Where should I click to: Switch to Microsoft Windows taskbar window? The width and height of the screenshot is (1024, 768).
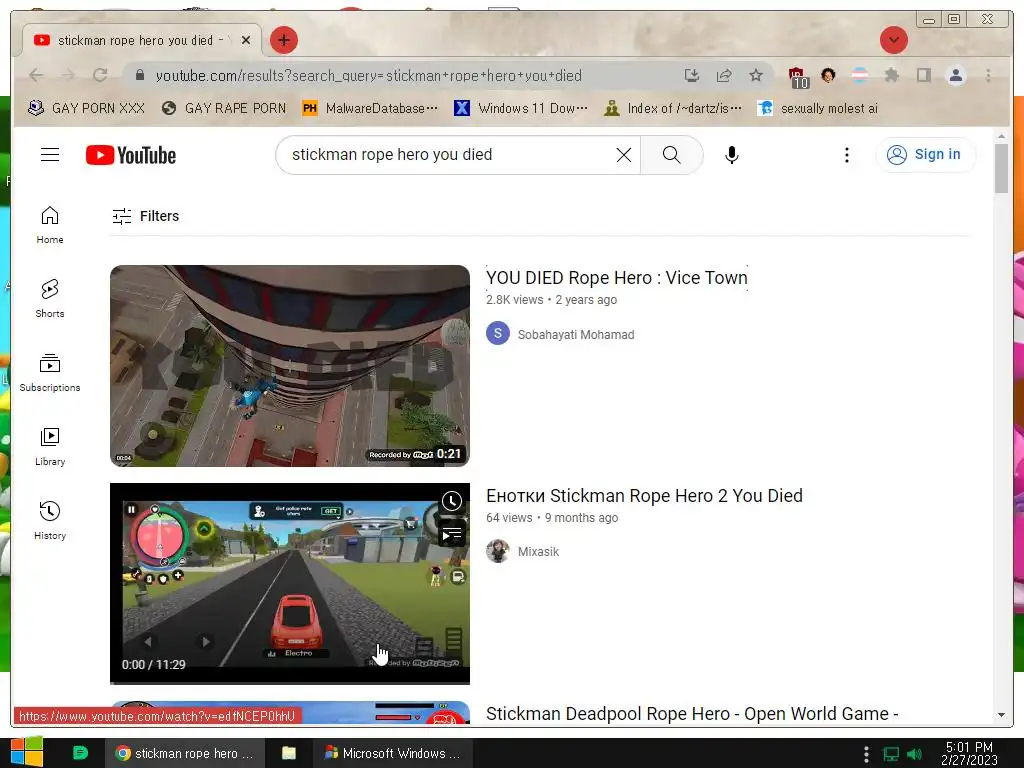tap(393, 753)
